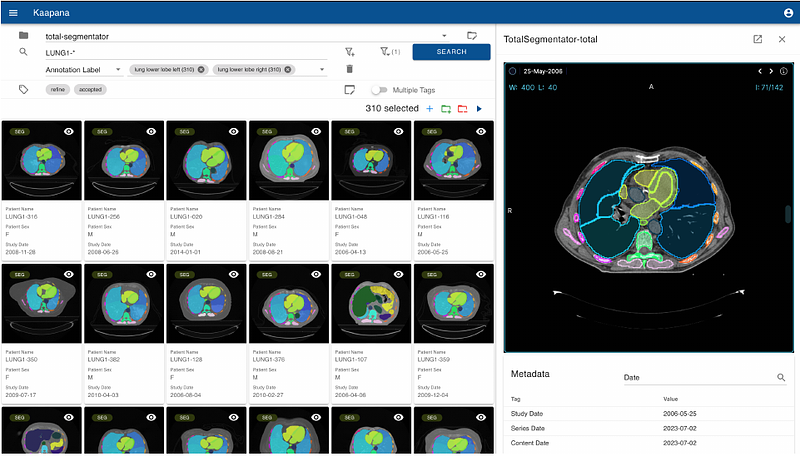Viewport: 800px width, 456px height.
Task: Click the green add-to-dataset folder icon
Action: click(446, 109)
